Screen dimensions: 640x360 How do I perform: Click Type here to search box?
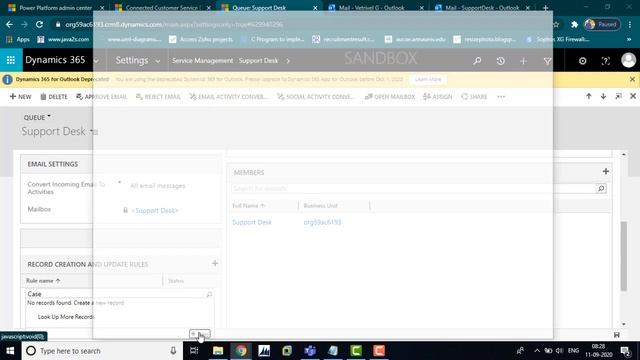[102, 351]
